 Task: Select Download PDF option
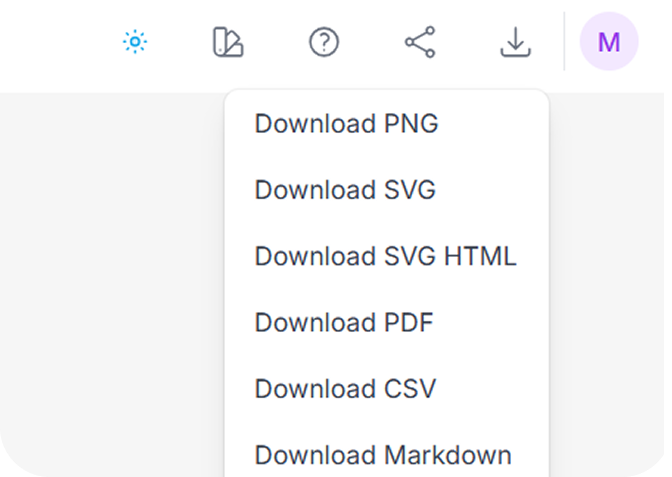coord(344,322)
